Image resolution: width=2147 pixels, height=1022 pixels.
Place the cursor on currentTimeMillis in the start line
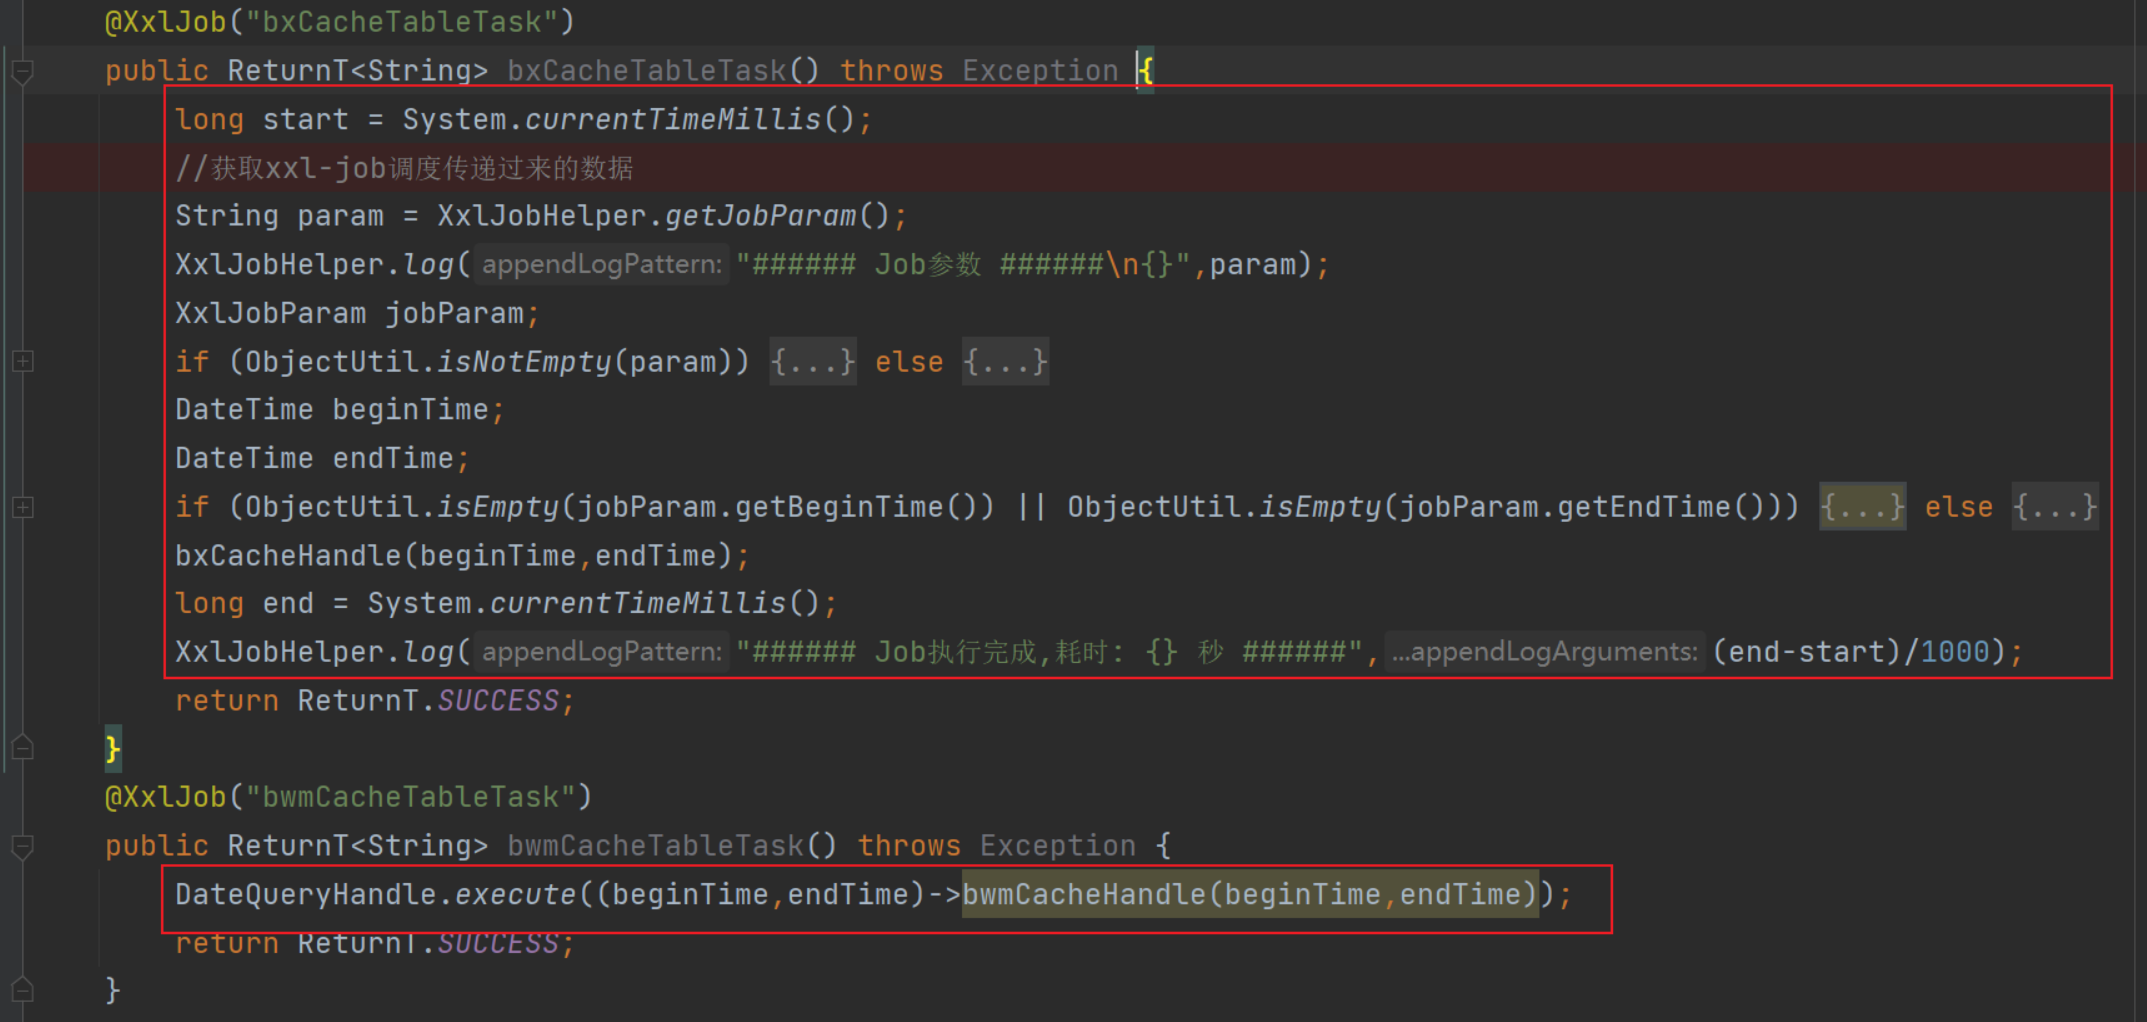(x=672, y=120)
